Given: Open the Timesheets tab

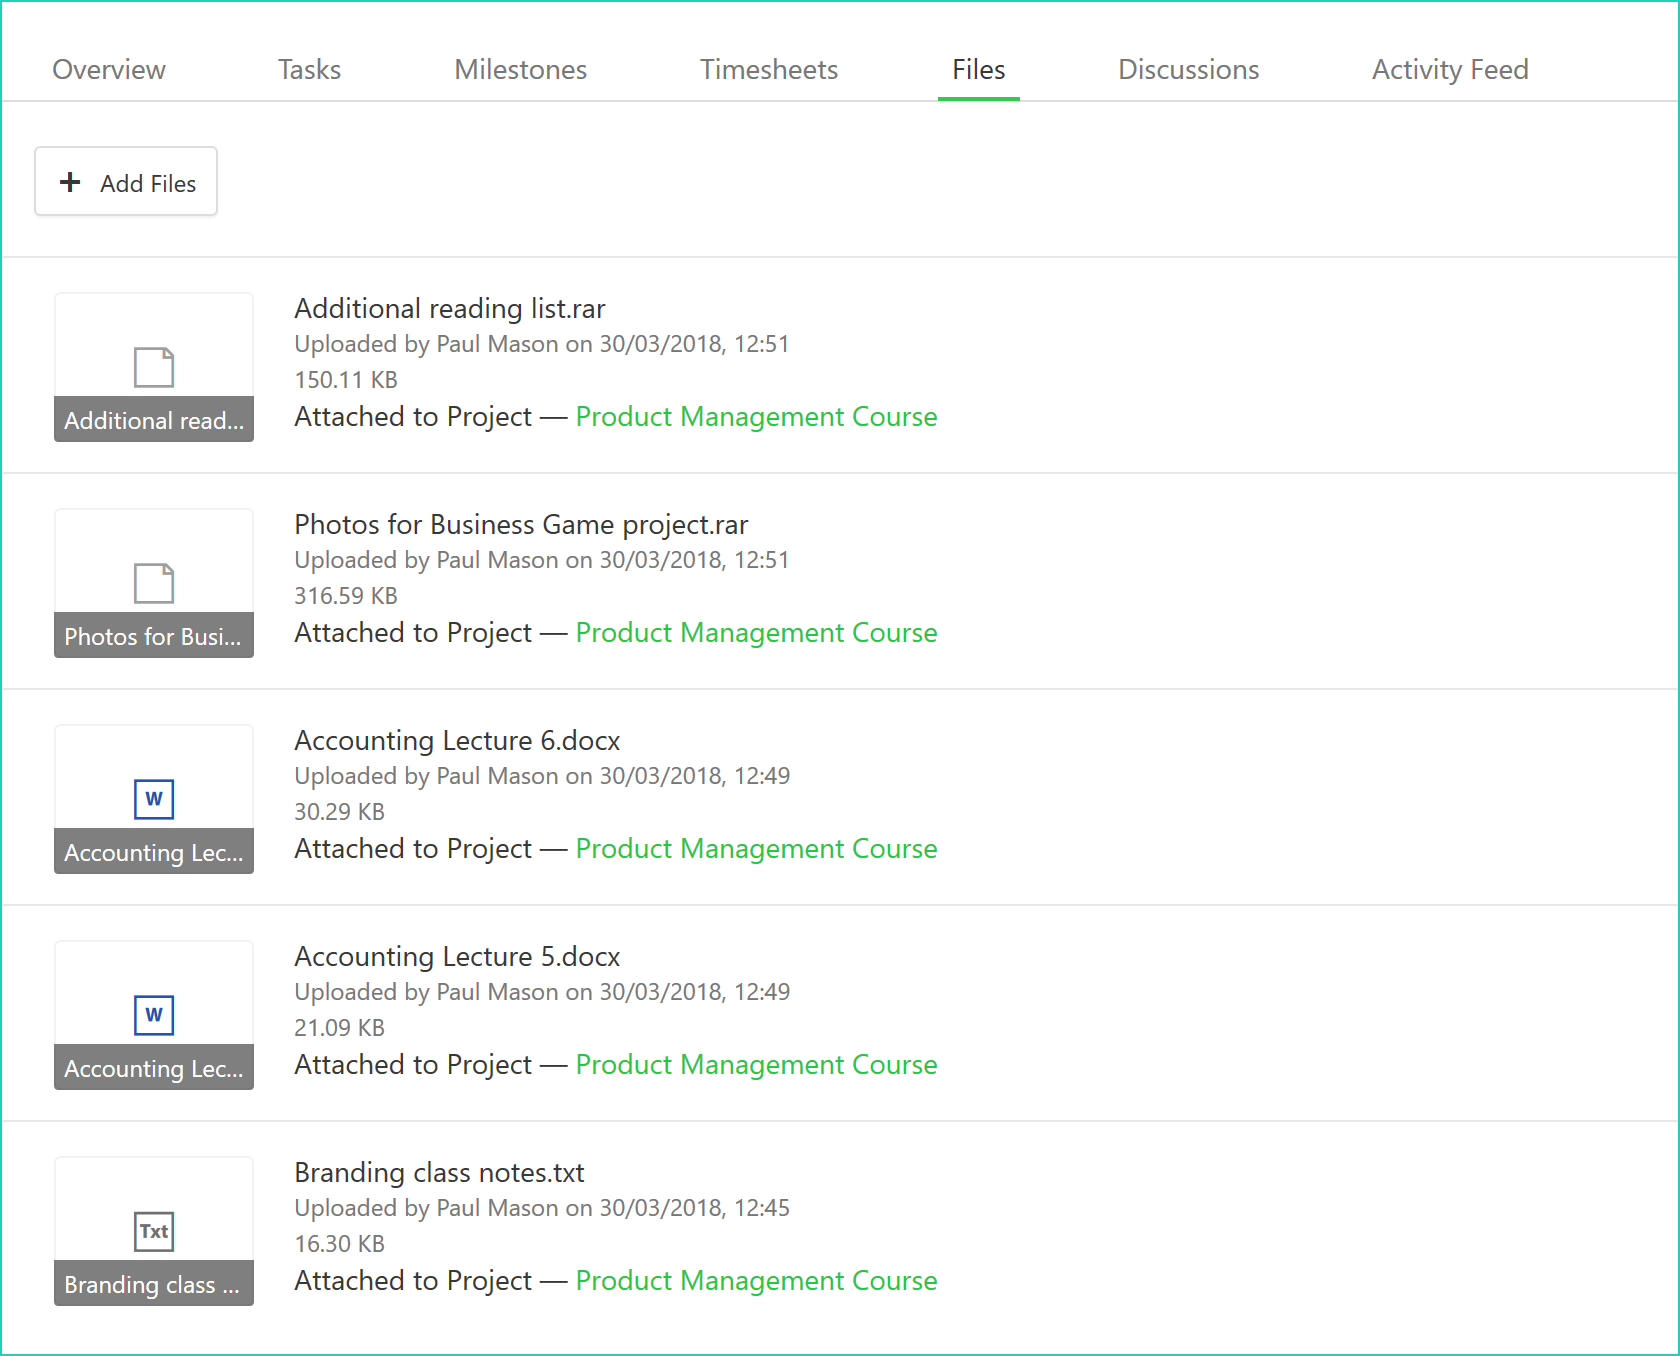Looking at the screenshot, I should pyautogui.click(x=769, y=69).
